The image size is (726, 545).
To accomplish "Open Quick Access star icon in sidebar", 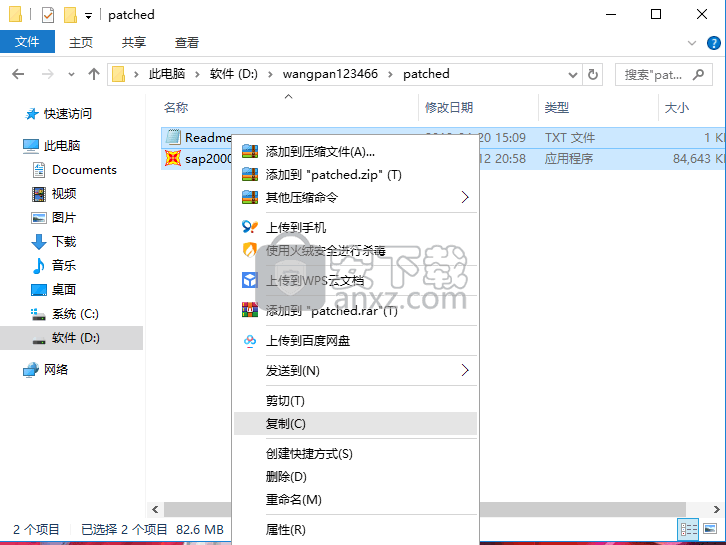I will (x=32, y=113).
